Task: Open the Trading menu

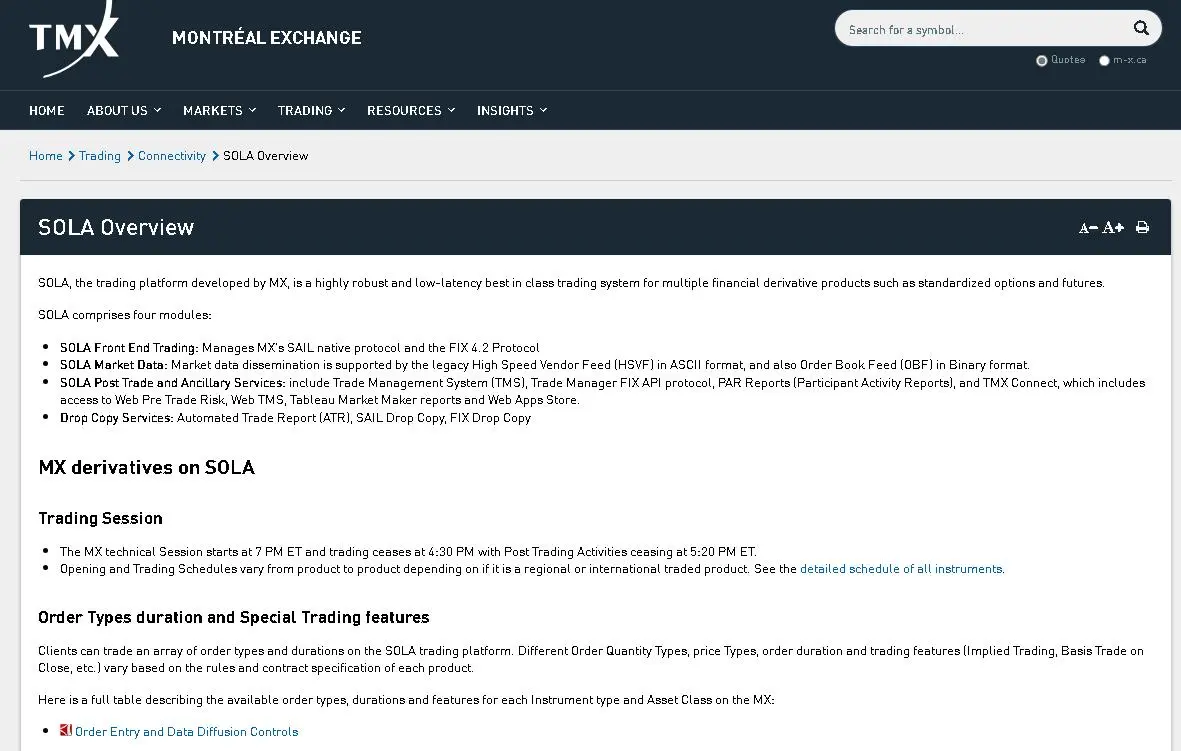Action: click(304, 111)
